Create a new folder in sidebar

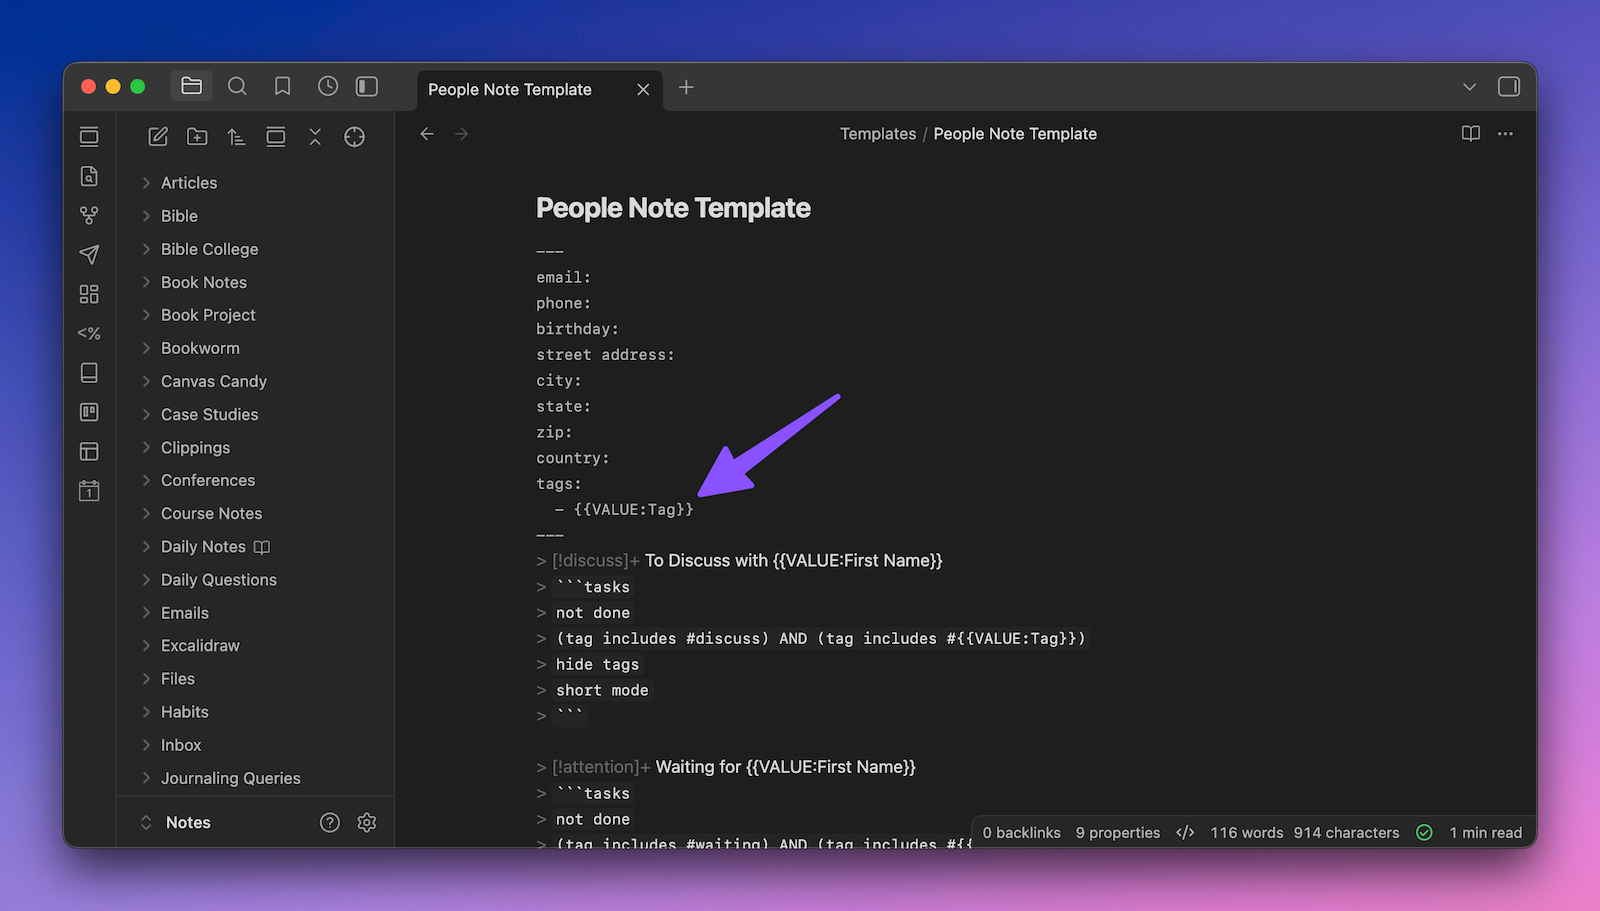pos(197,137)
